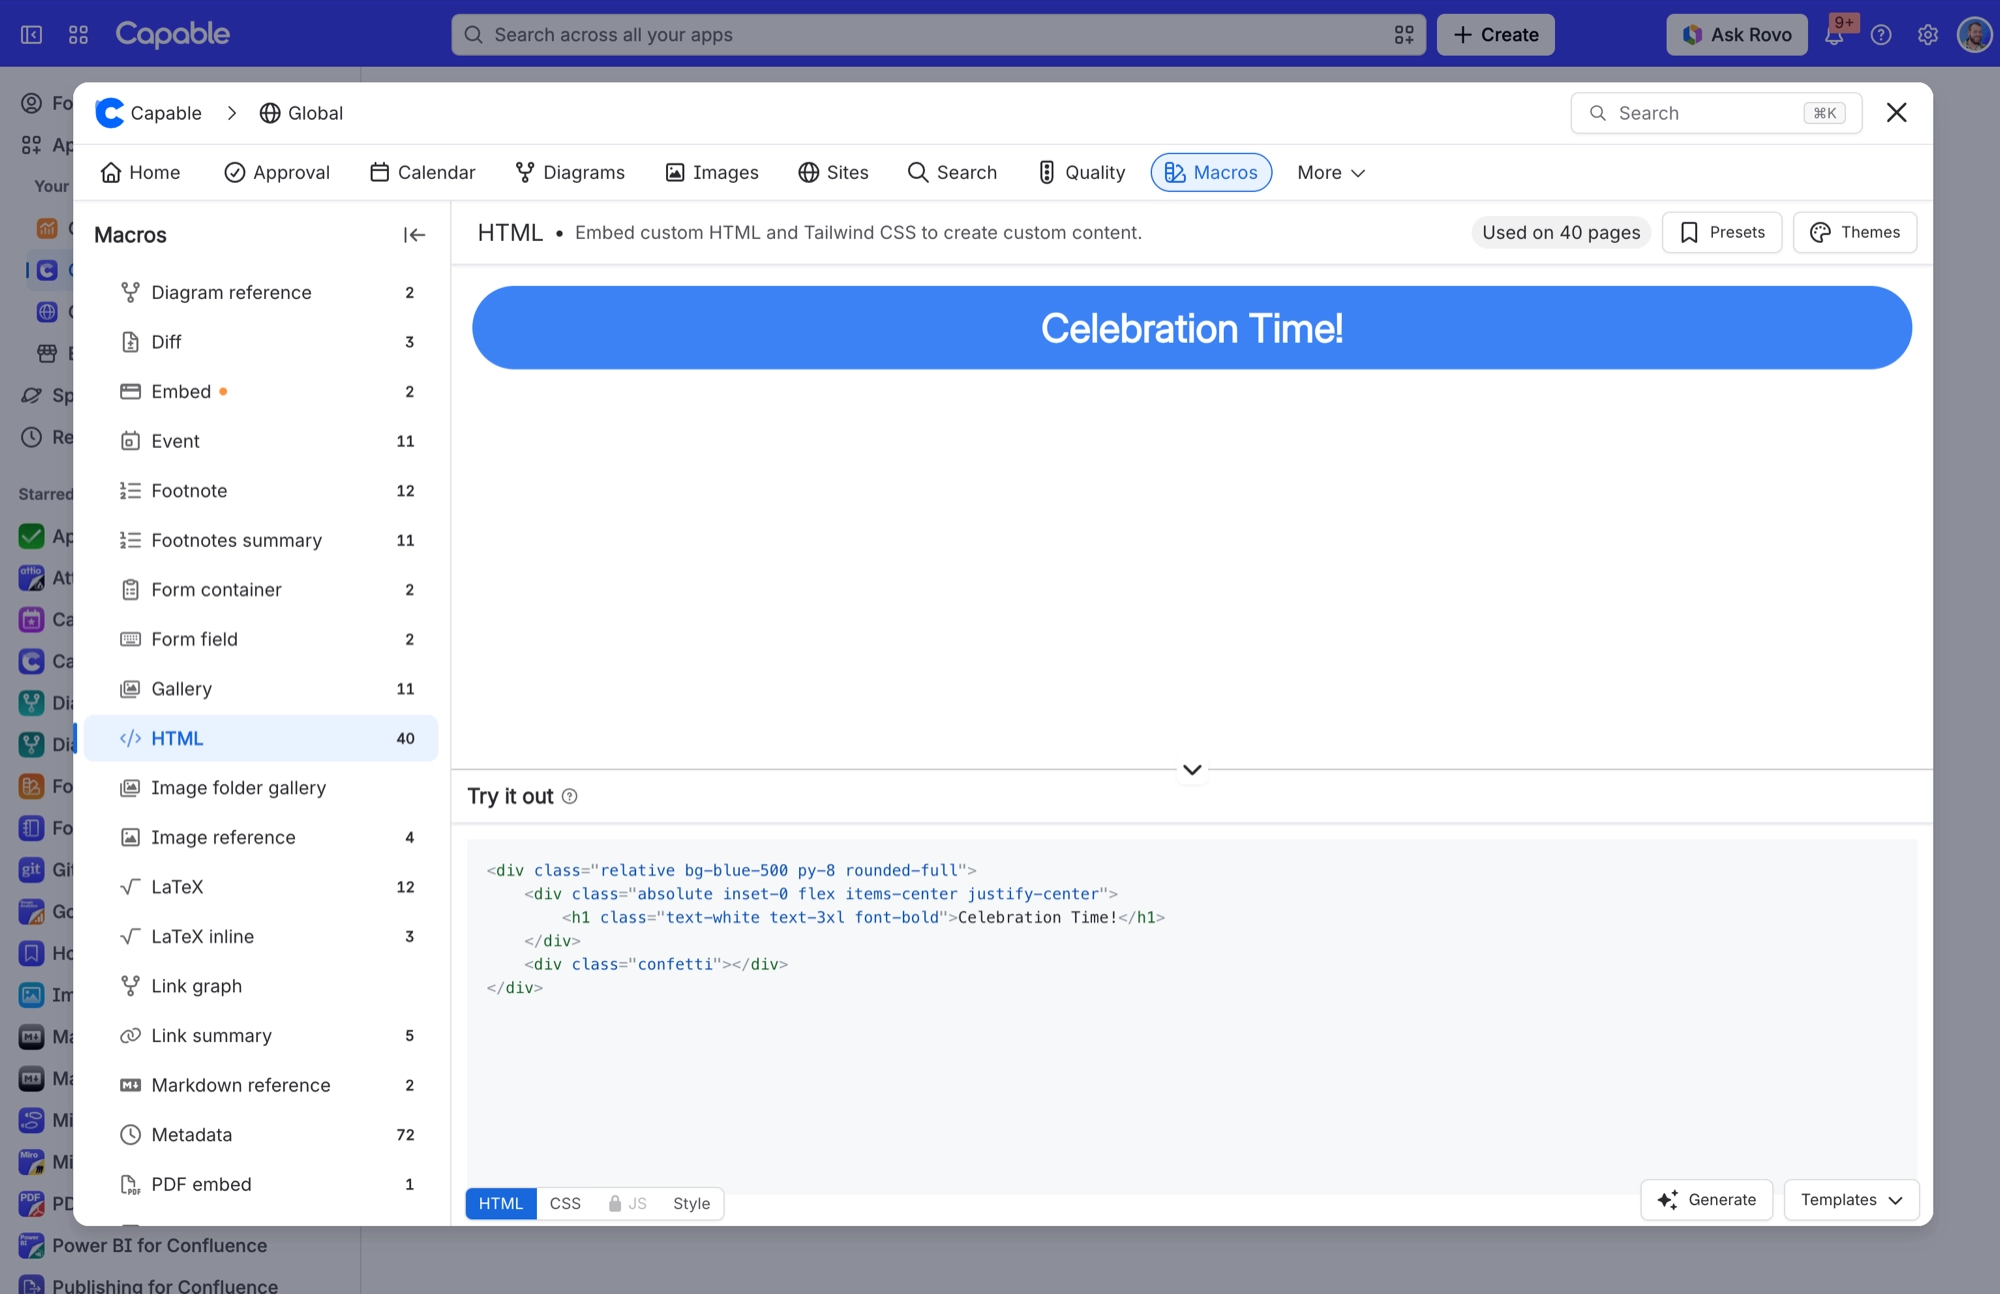Switch to the Quality tab

coord(1082,172)
